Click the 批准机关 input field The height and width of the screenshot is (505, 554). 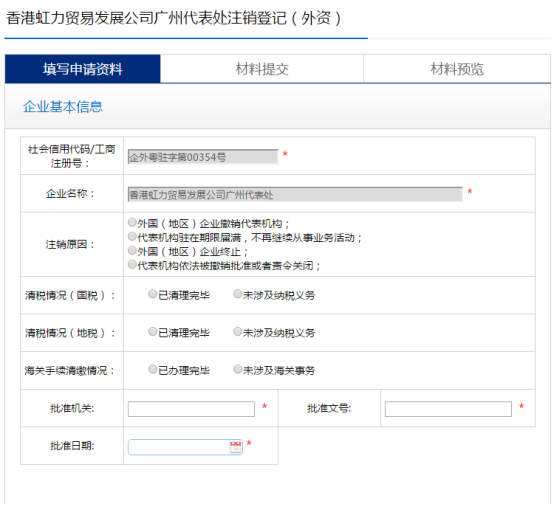[191, 409]
